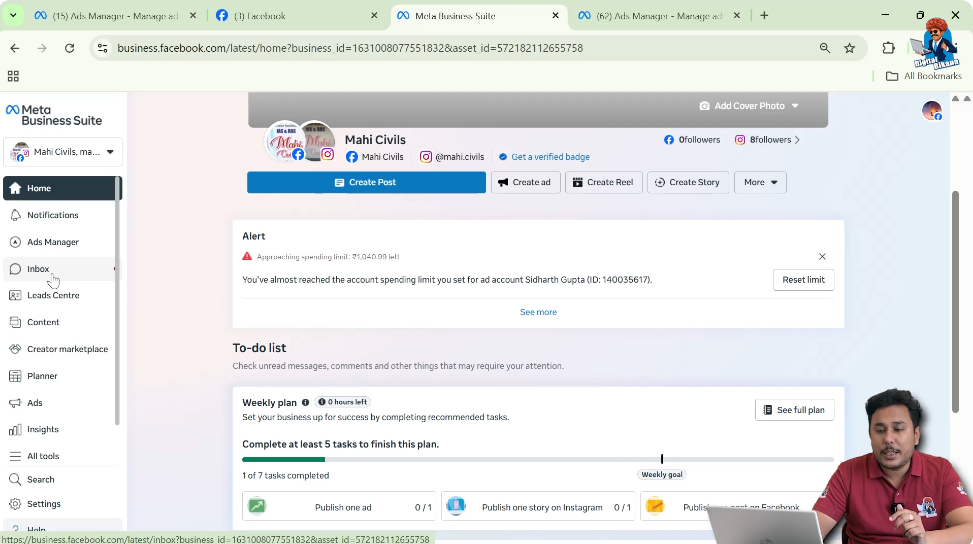Open Publish one story on Instagram task
Screen dimensions: 973x544
[538, 507]
